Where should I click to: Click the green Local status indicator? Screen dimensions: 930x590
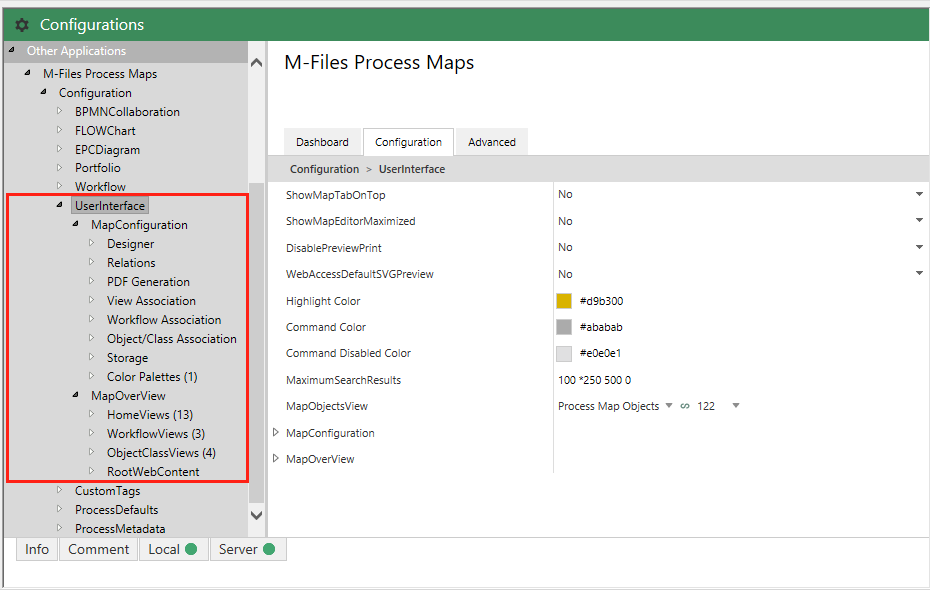point(190,549)
